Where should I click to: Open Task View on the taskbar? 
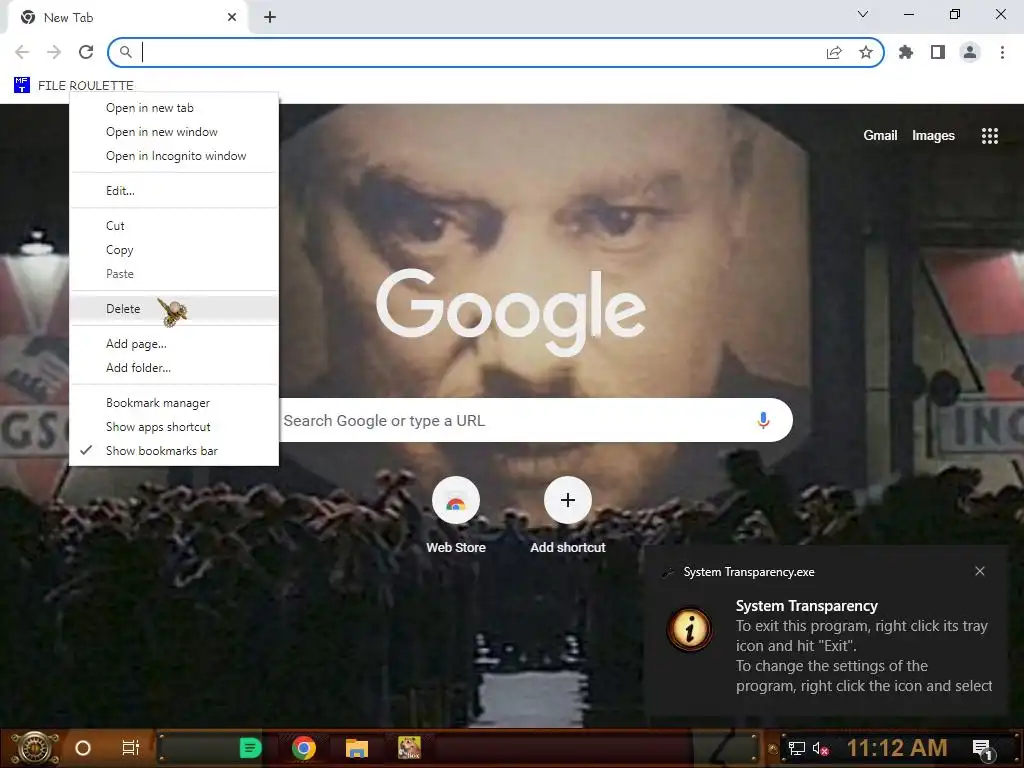[131, 748]
